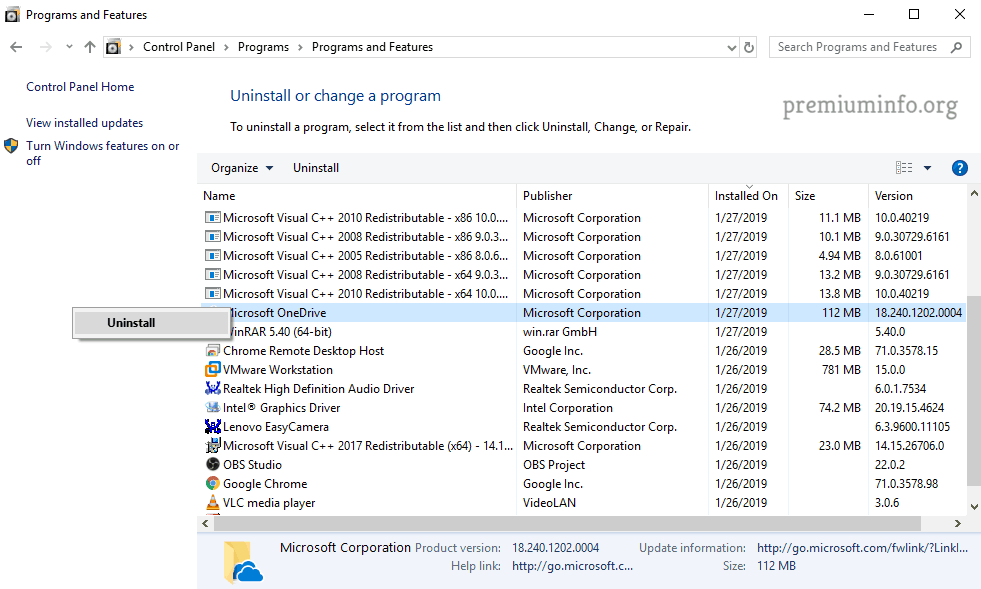981x589 pixels.
Task: Click the search magnifier icon
Action: (956, 47)
